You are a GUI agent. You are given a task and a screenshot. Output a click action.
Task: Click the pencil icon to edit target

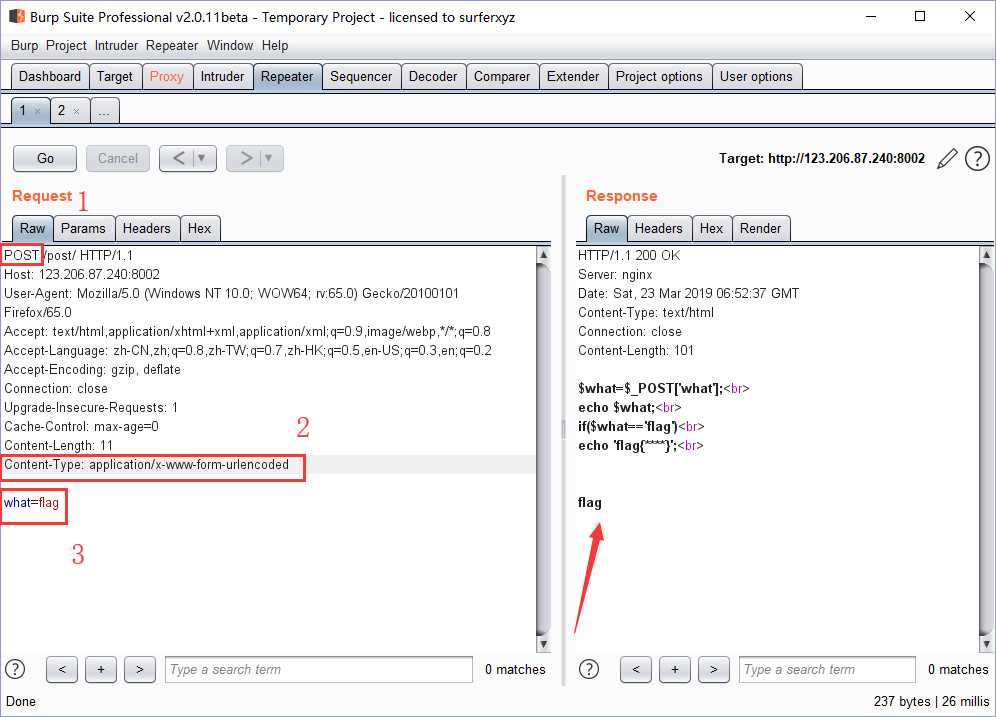tap(947, 158)
